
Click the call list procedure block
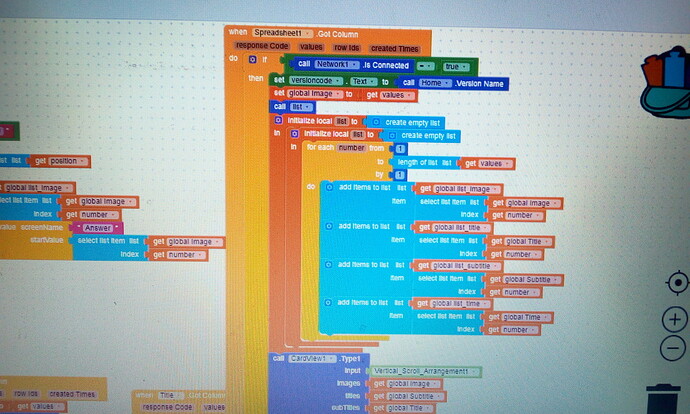coord(292,107)
